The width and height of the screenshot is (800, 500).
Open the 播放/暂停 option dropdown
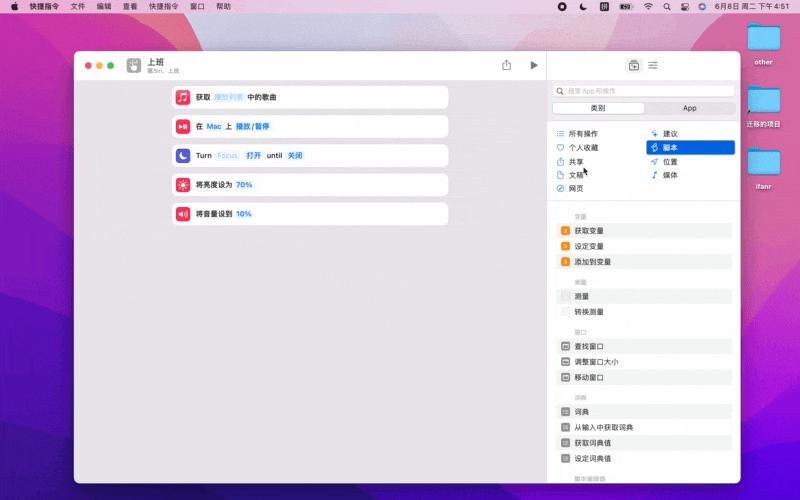[252, 127]
